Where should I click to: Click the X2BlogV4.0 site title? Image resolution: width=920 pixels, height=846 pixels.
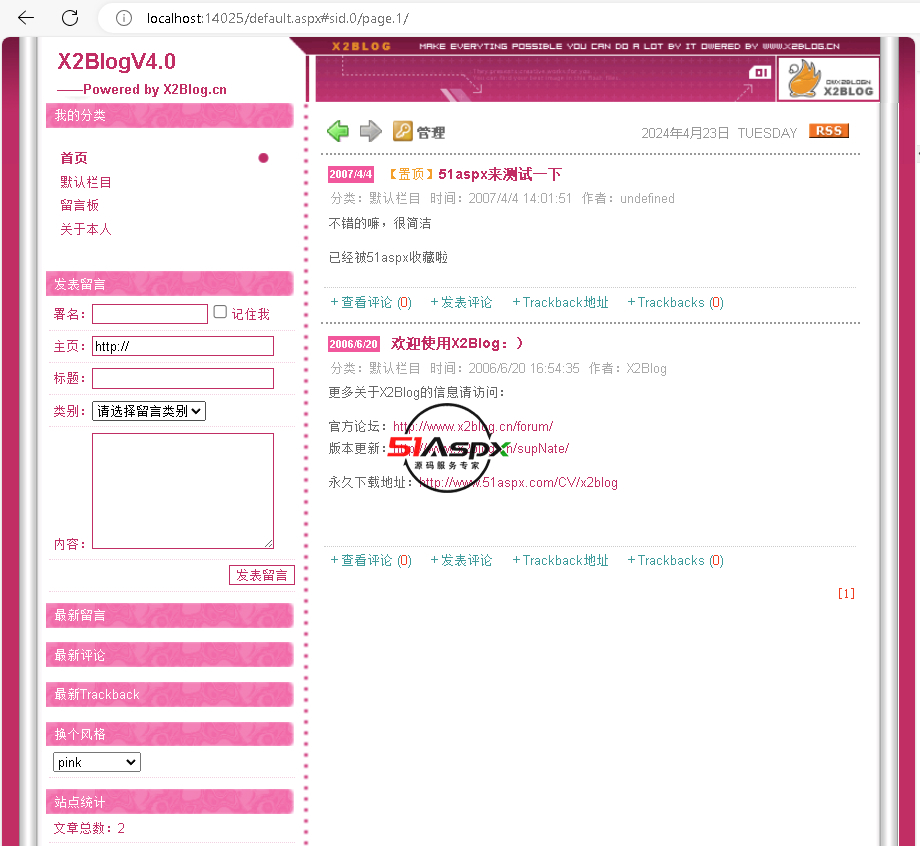(116, 62)
